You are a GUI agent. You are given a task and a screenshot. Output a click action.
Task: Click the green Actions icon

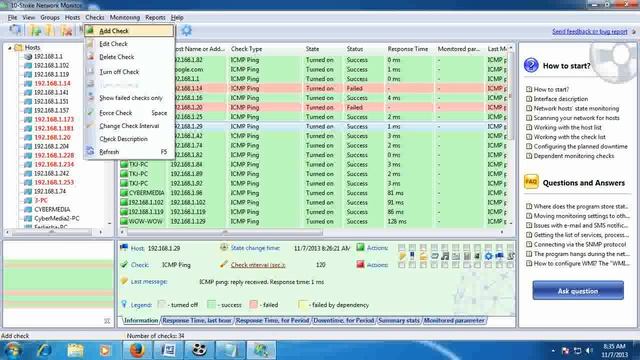pyautogui.click(x=360, y=247)
